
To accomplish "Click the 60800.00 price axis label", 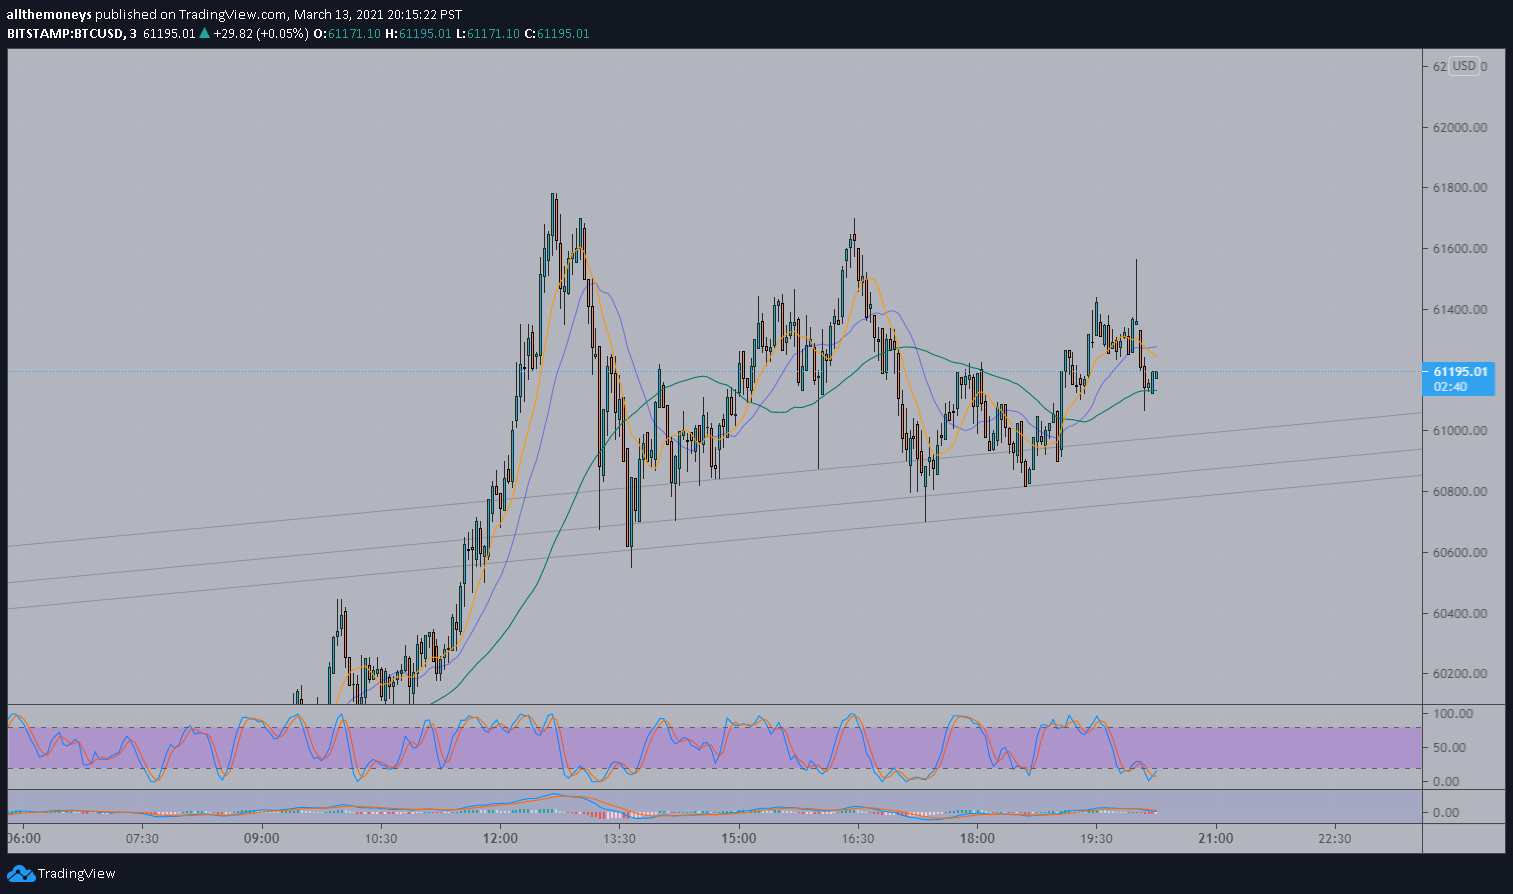I will pyautogui.click(x=1460, y=492).
